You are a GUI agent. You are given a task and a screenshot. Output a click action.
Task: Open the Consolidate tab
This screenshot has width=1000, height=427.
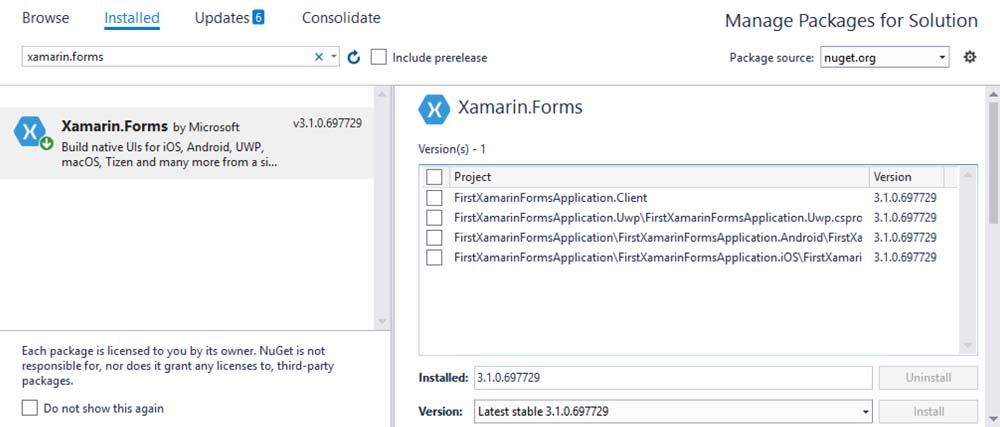[x=341, y=18]
